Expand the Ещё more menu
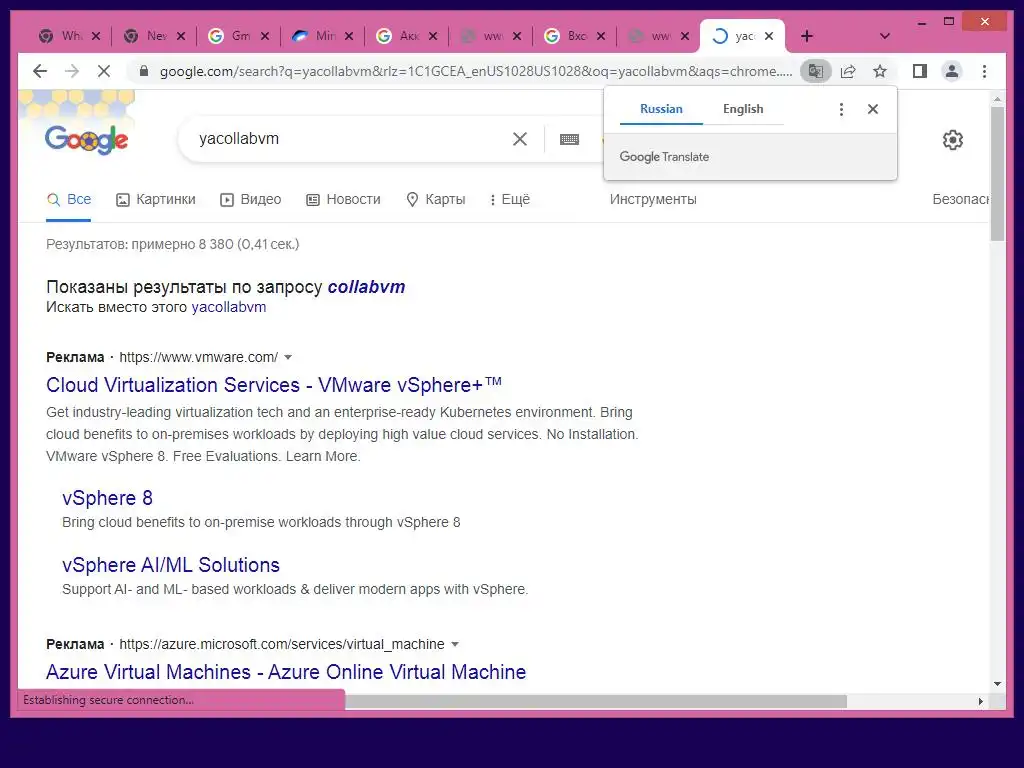This screenshot has height=768, width=1024. tap(509, 199)
